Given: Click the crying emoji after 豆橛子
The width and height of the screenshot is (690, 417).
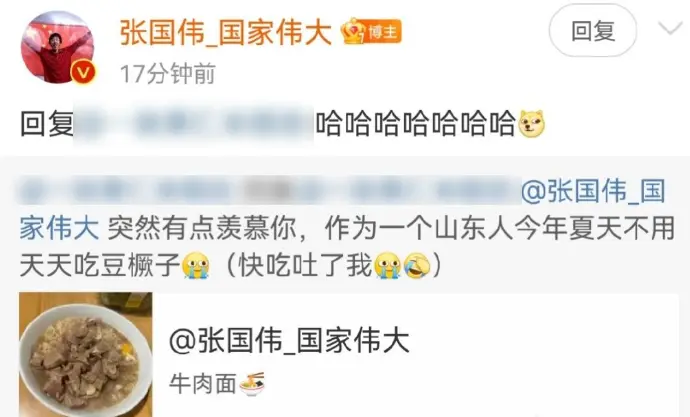Looking at the screenshot, I should (196, 266).
